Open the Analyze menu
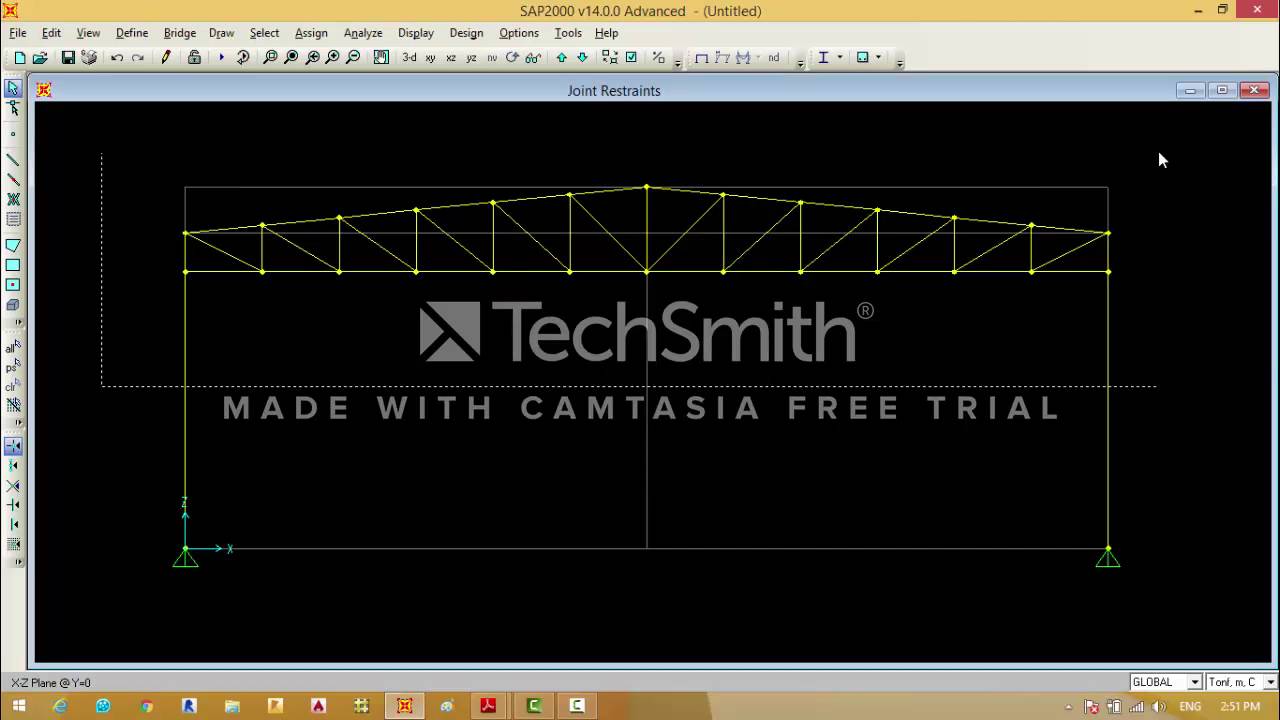This screenshot has height=720, width=1280. [x=363, y=33]
